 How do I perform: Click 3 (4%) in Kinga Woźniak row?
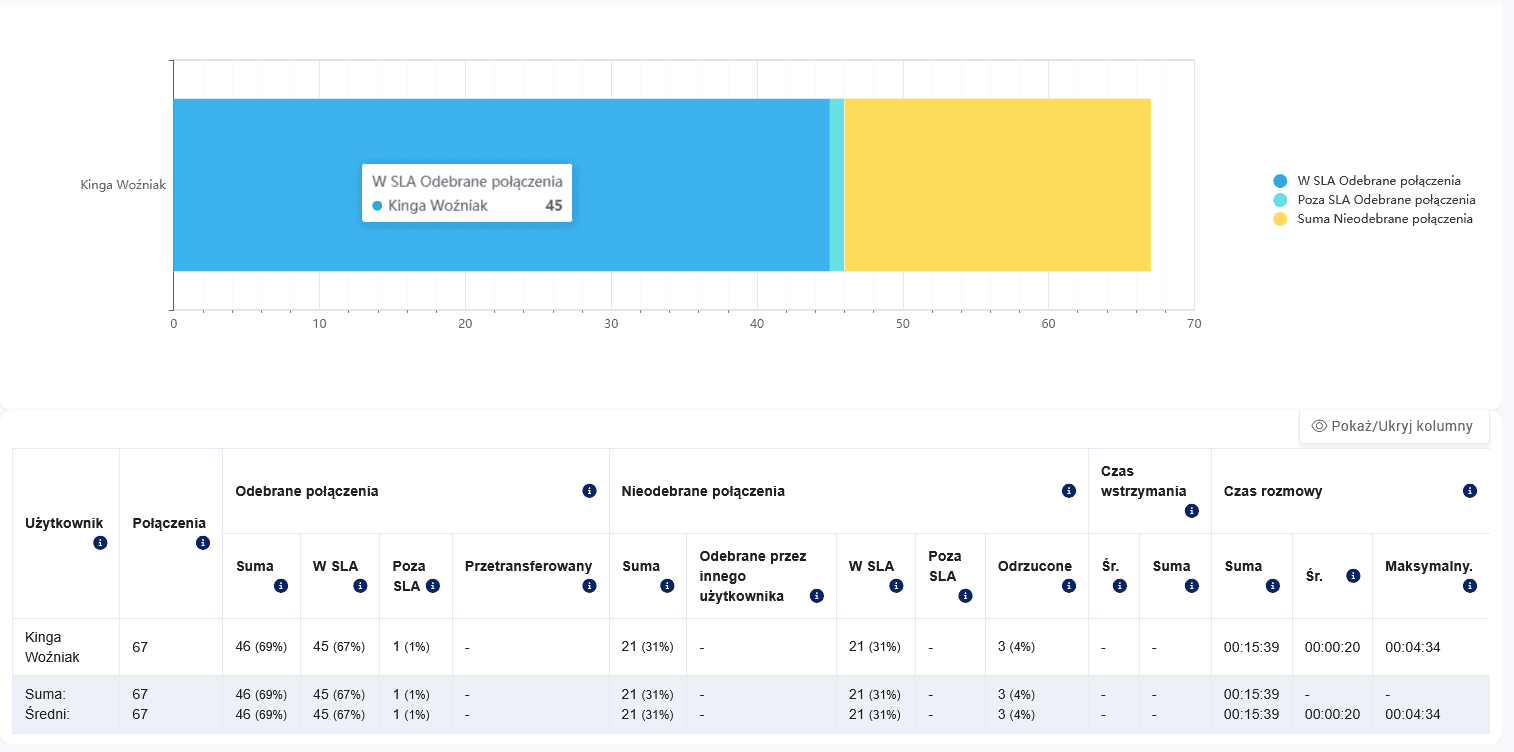pyautogui.click(x=1016, y=647)
